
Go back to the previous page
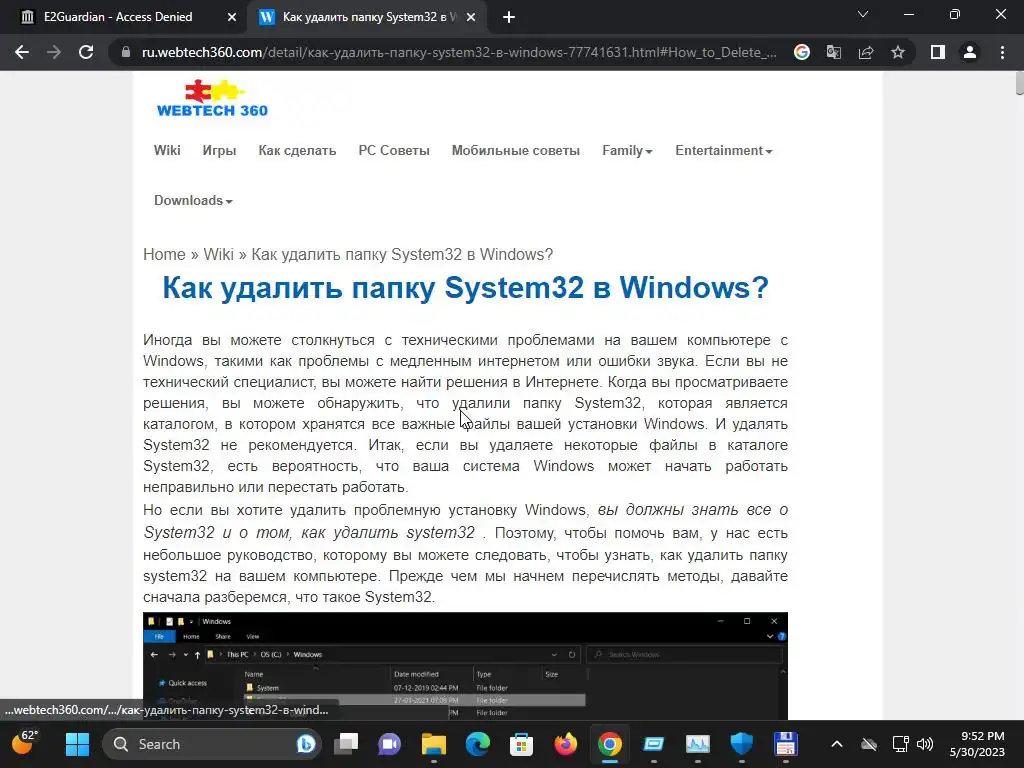point(22,52)
